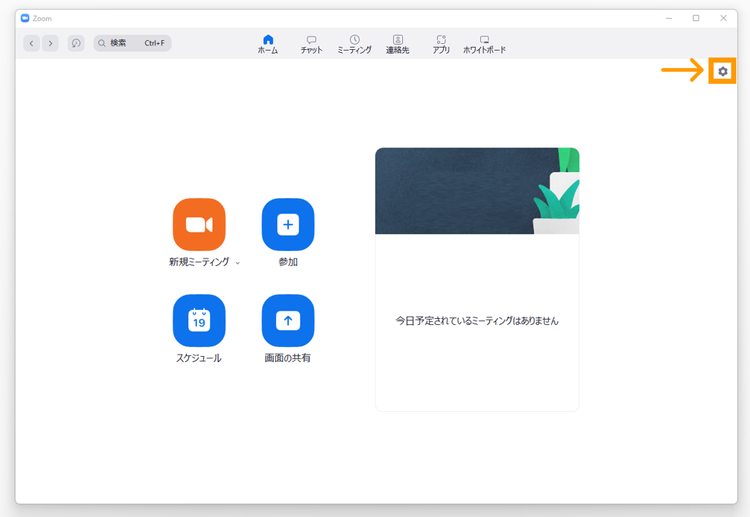Click the 今日予定されているミーティングはありません text
This screenshot has width=750, height=517.
pyautogui.click(x=477, y=321)
